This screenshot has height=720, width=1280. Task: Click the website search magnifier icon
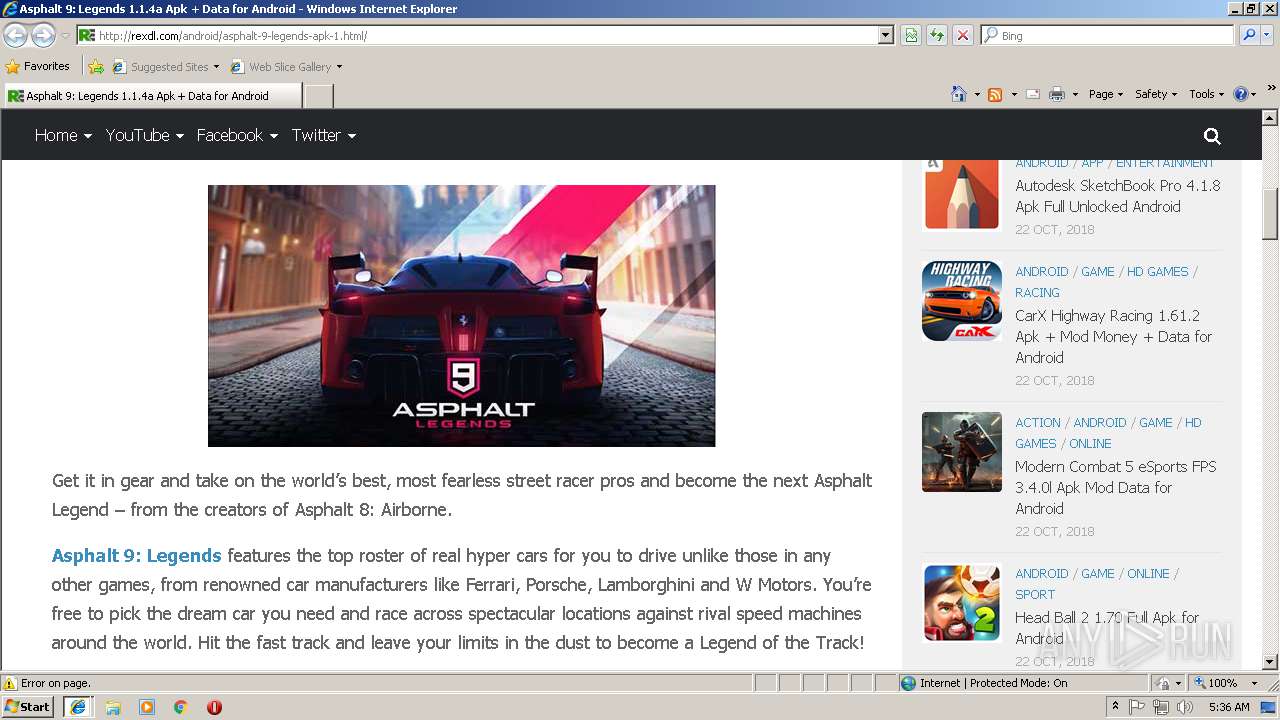(1212, 136)
